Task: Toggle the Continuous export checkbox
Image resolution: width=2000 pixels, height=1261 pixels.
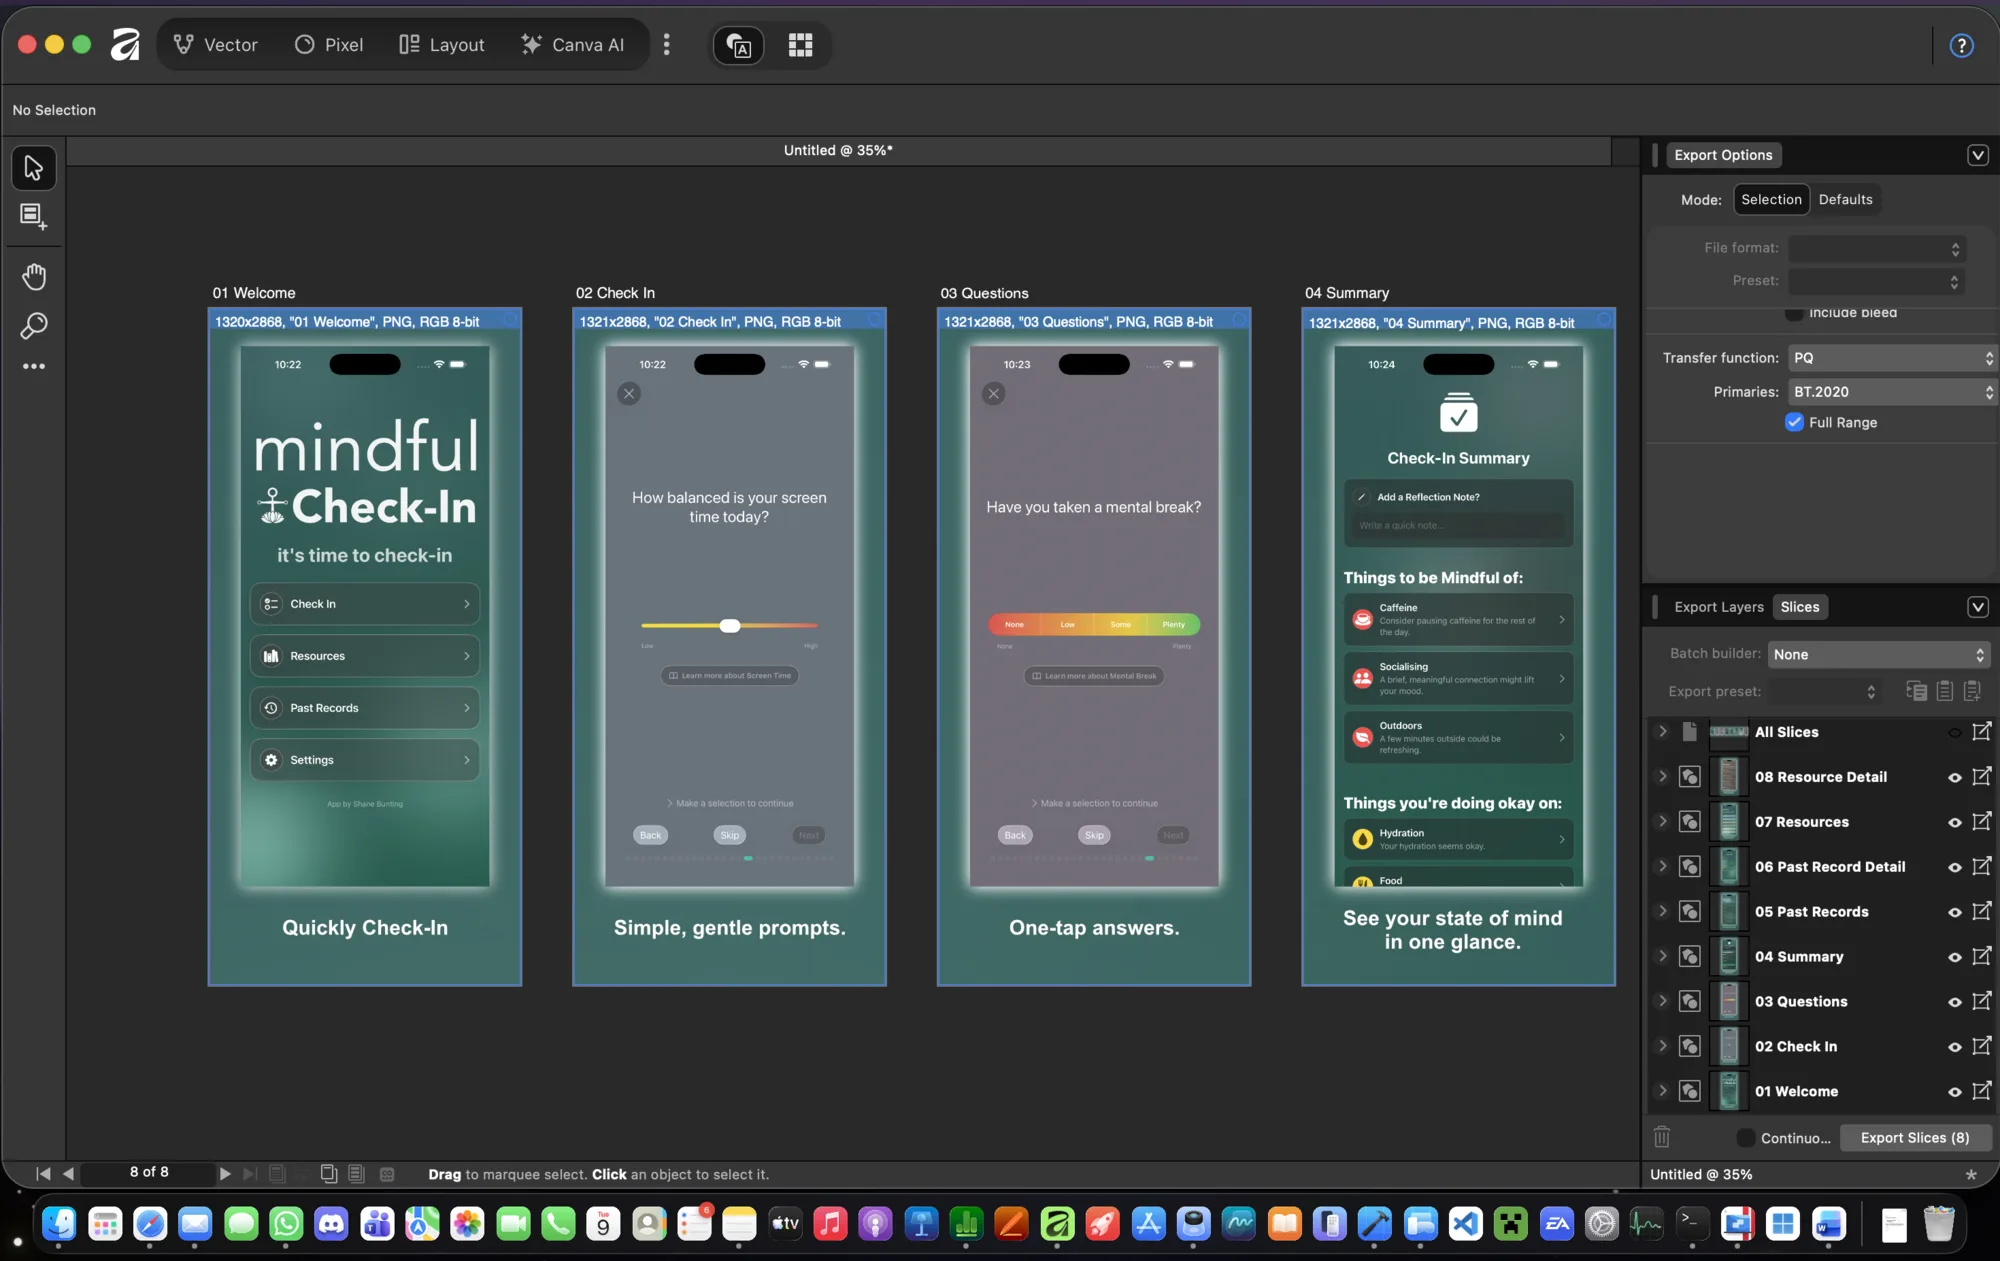Action: tap(1746, 1138)
